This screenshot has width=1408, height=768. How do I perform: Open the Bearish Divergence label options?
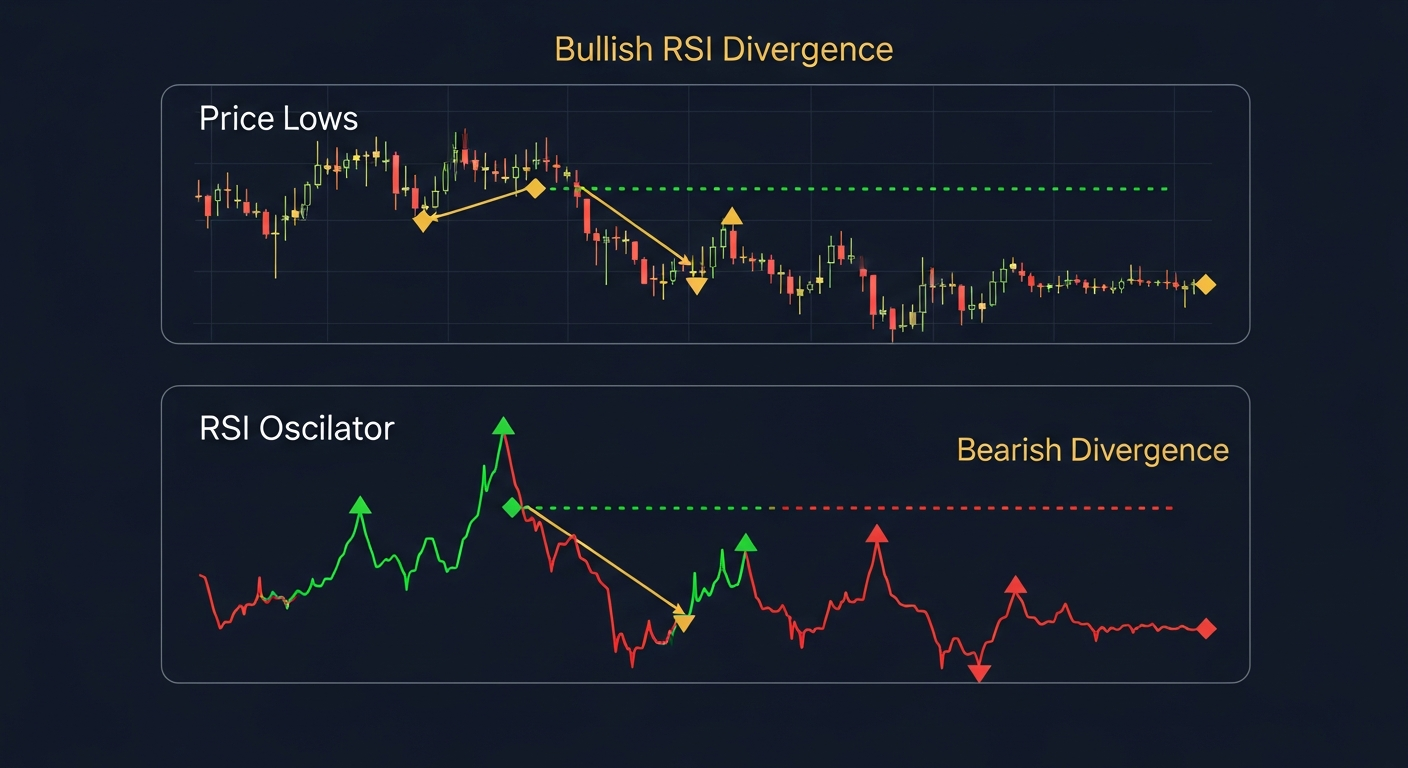(x=1090, y=450)
